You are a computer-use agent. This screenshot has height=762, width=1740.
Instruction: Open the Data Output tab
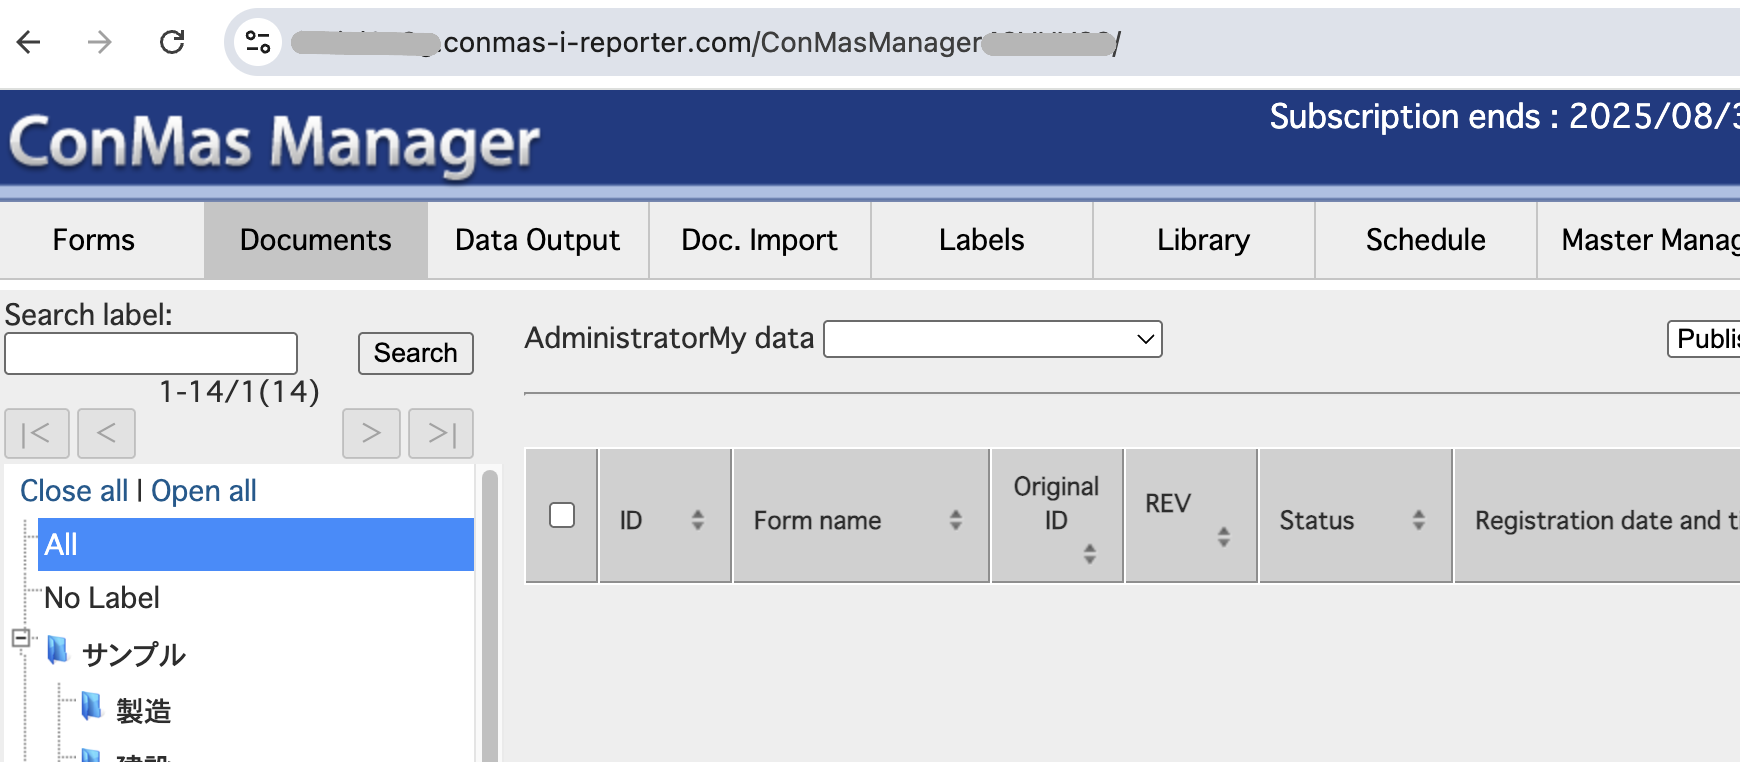[x=538, y=240]
